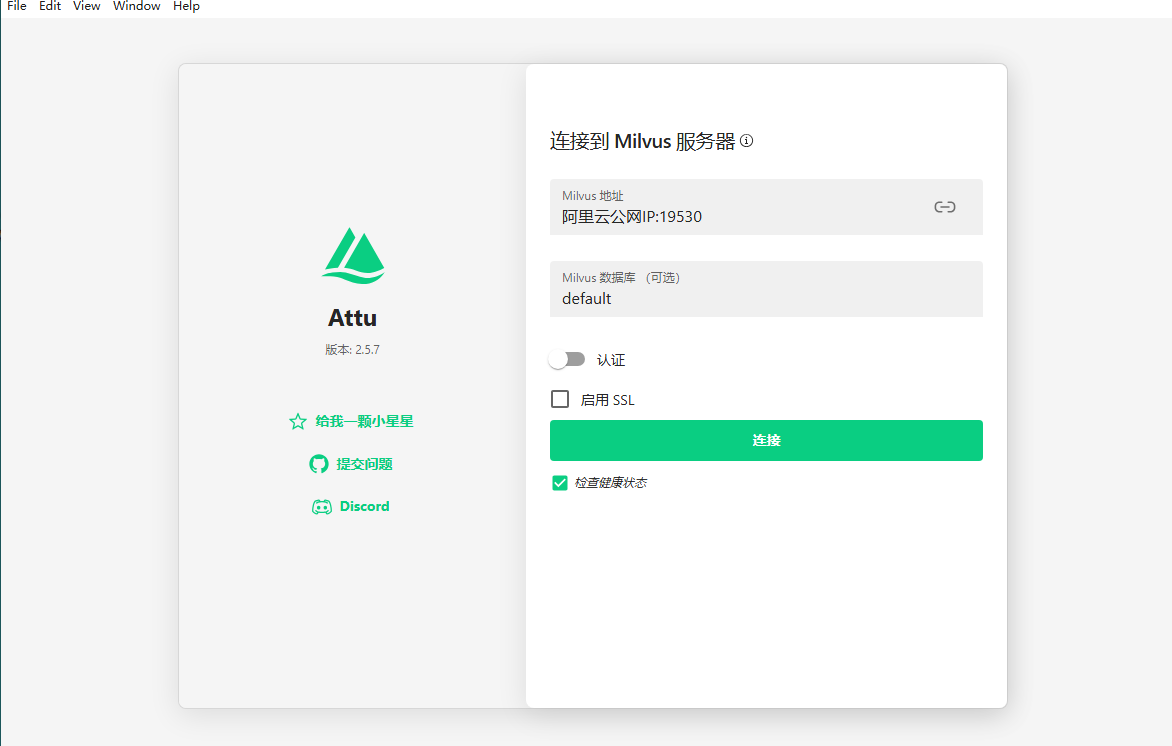Click the 连接到 Milvus 服务器 heading

[x=643, y=141]
